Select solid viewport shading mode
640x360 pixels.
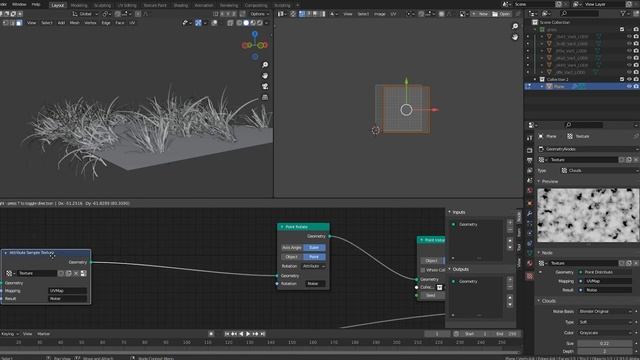(x=246, y=23)
